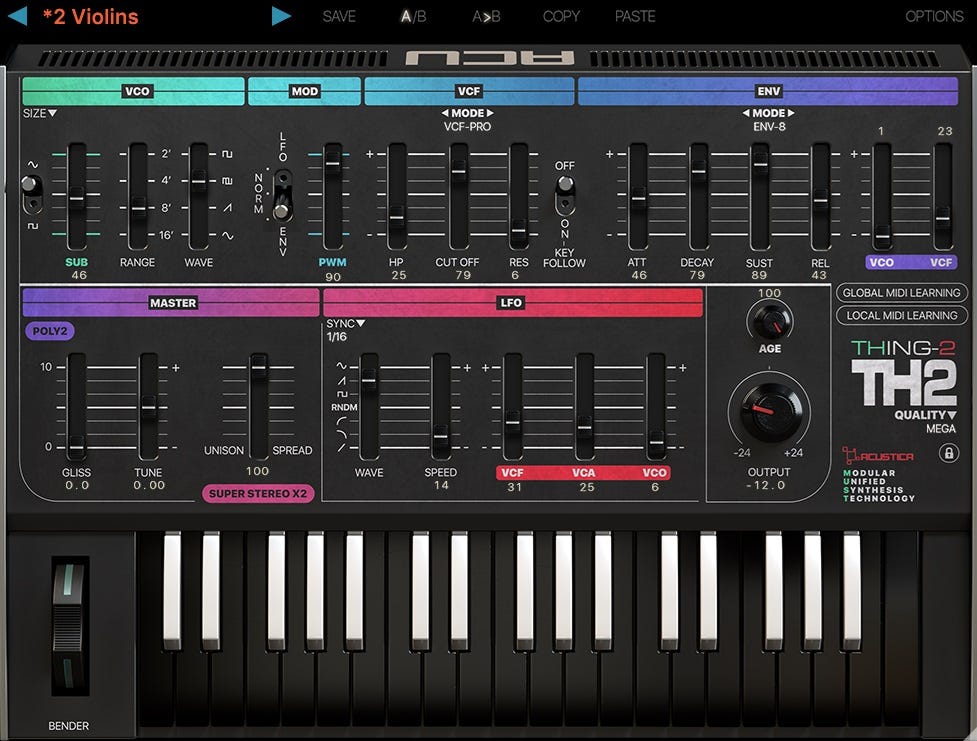Open OPTIONS menu
This screenshot has width=977, height=741.
pyautogui.click(x=934, y=16)
